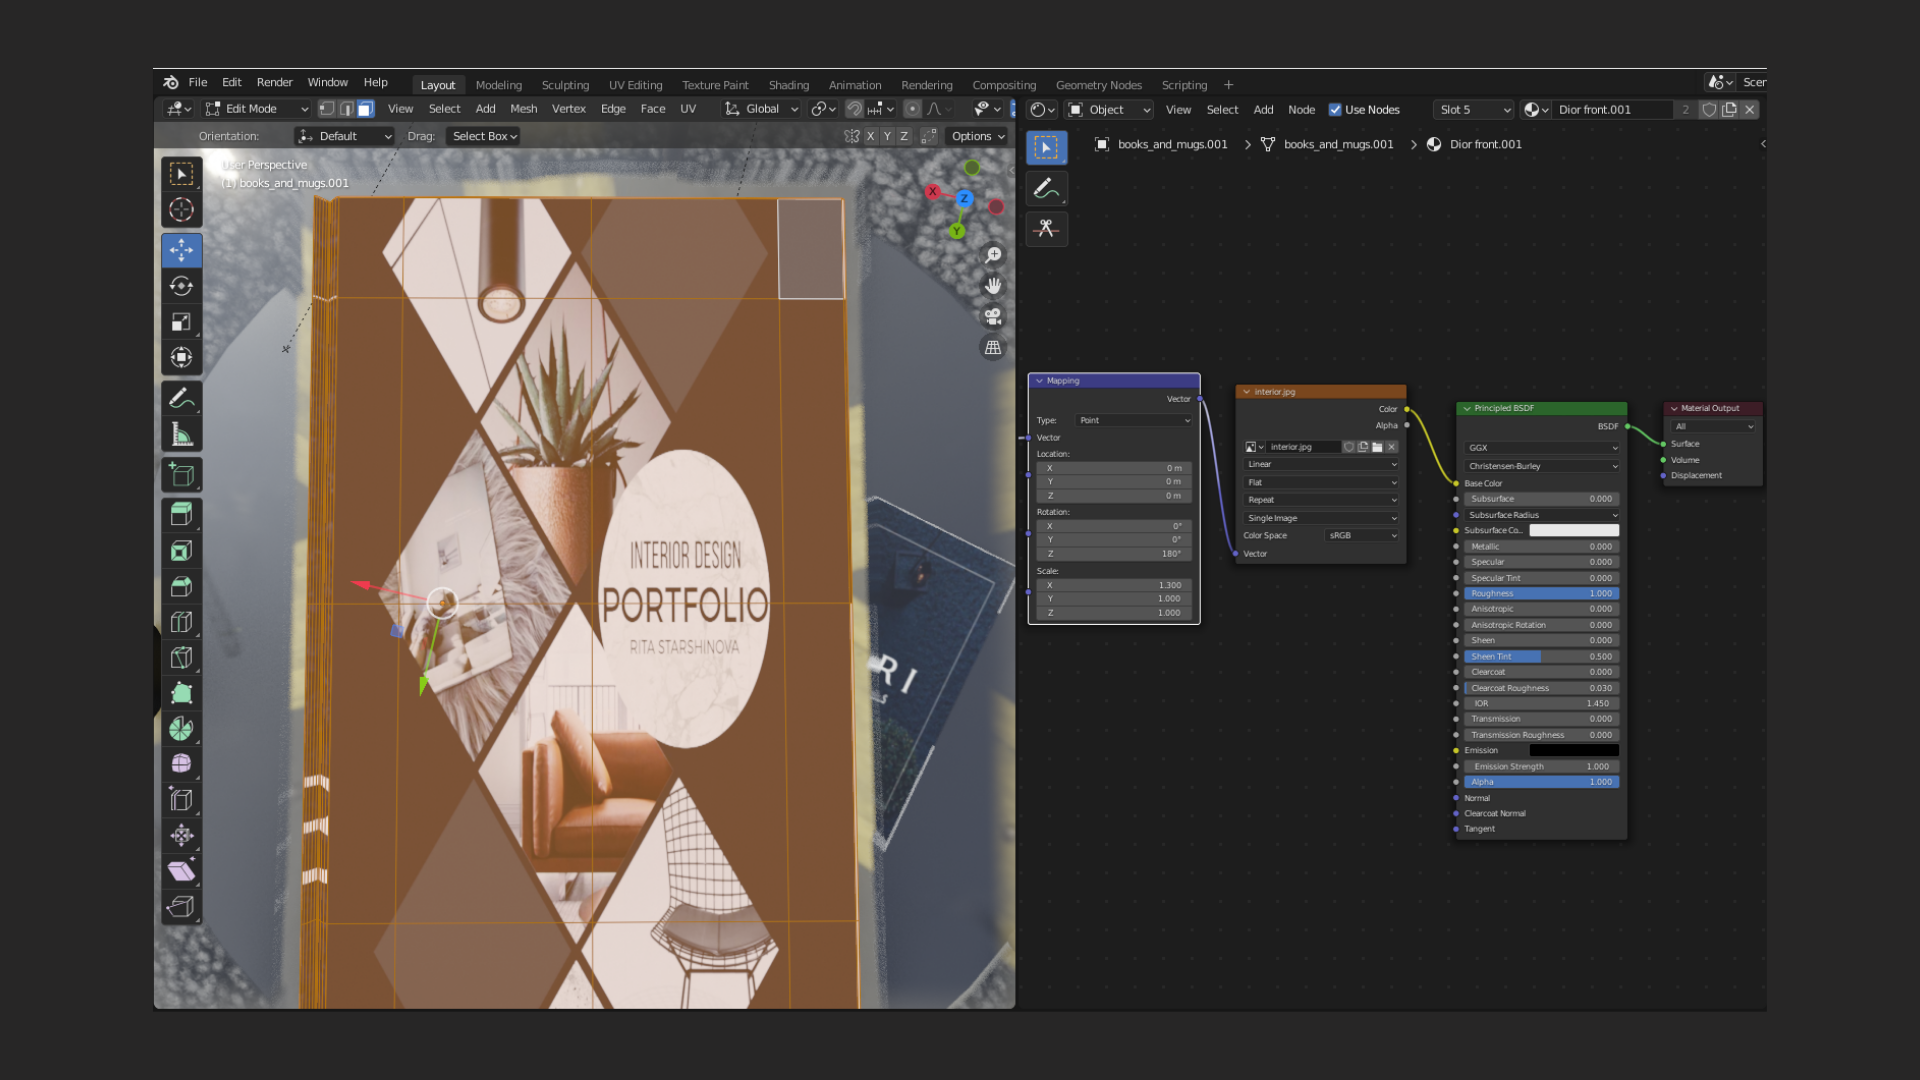This screenshot has height=1080, width=1920.
Task: Select the Add Cube tool
Action: [181, 475]
